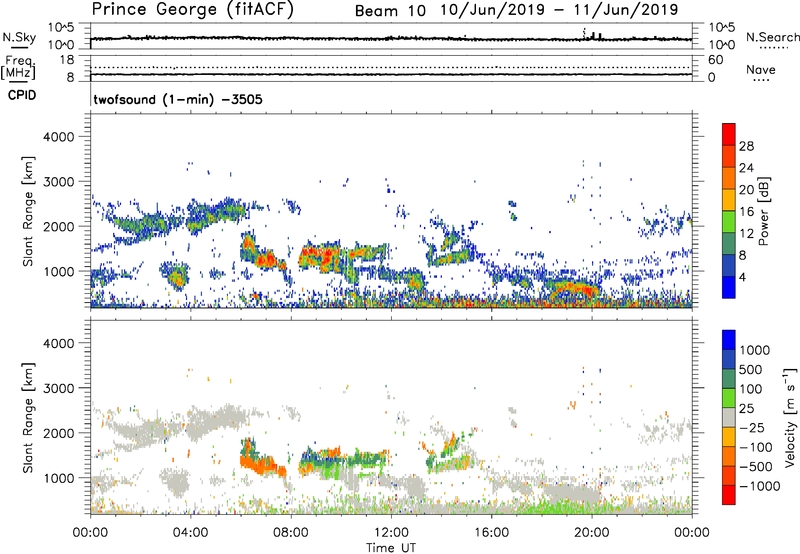Click the "N.Sky" axis label
Viewport: 800px width, 554px height.
(19, 37)
